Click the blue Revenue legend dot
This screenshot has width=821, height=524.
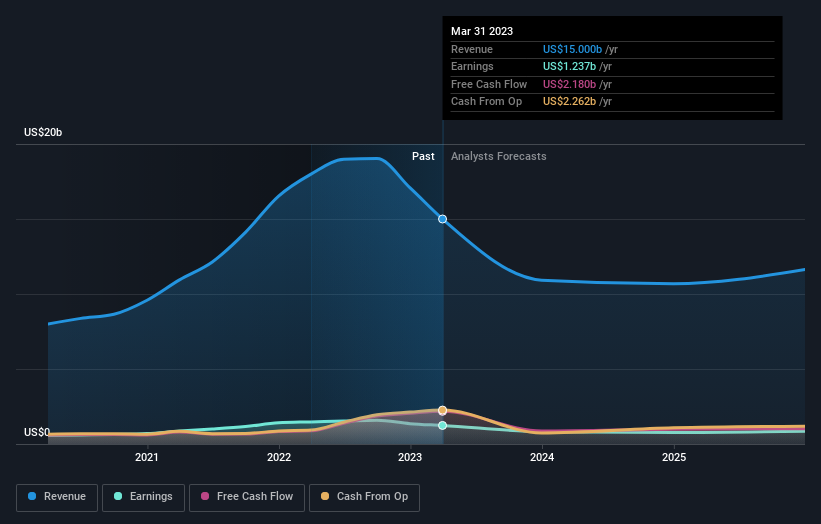click(32, 496)
